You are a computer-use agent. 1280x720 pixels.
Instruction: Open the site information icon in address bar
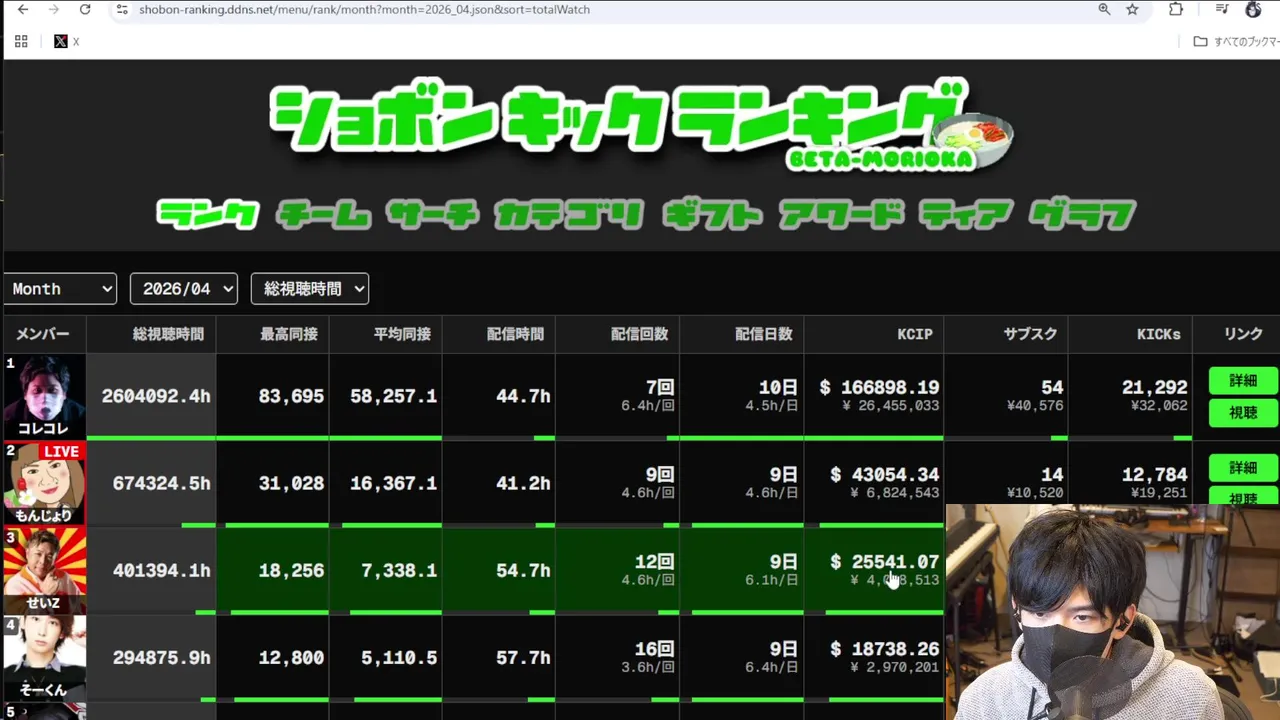pos(122,9)
